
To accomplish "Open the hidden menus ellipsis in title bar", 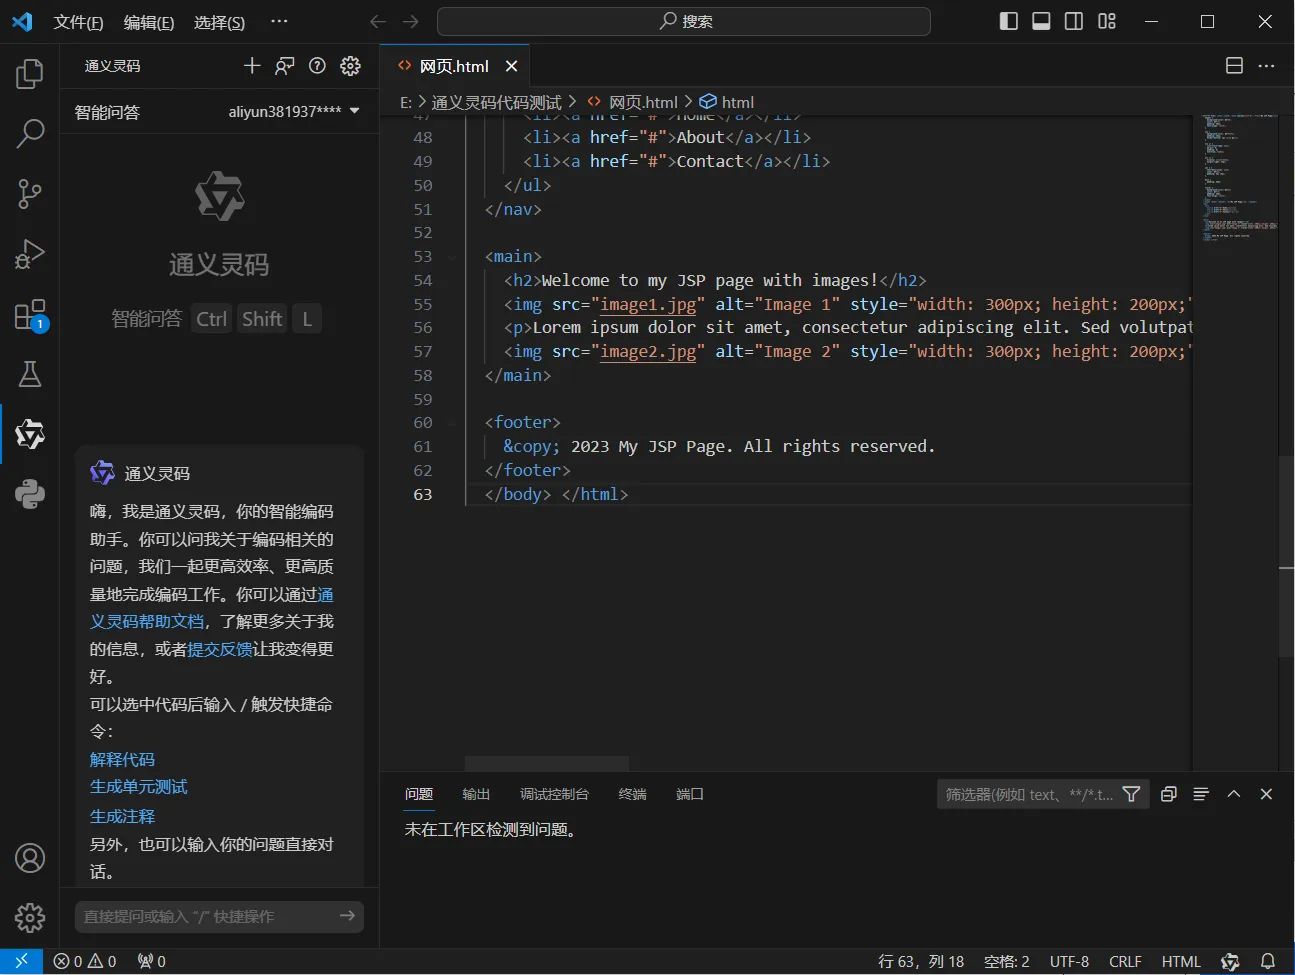I will [279, 21].
